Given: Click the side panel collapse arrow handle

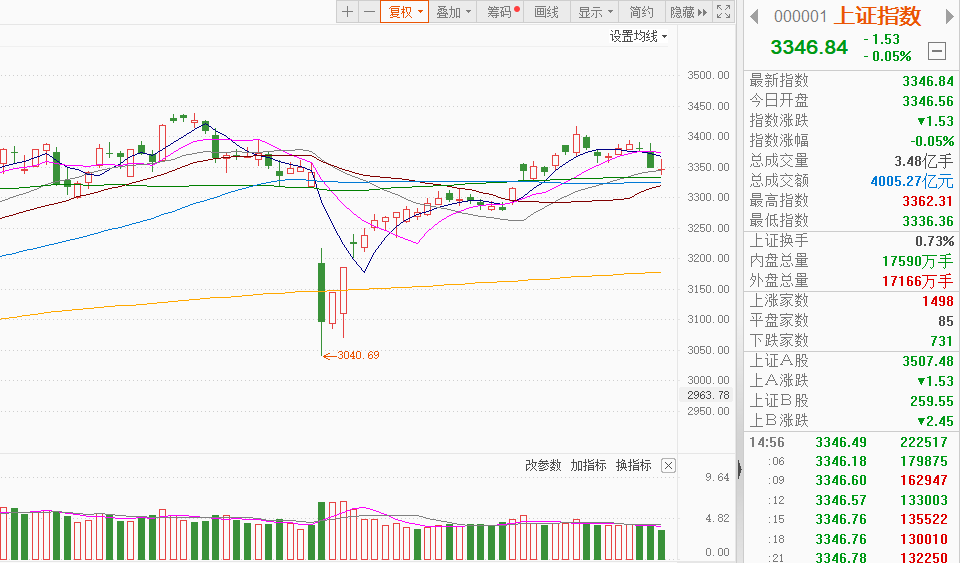Looking at the screenshot, I should tap(740, 469).
